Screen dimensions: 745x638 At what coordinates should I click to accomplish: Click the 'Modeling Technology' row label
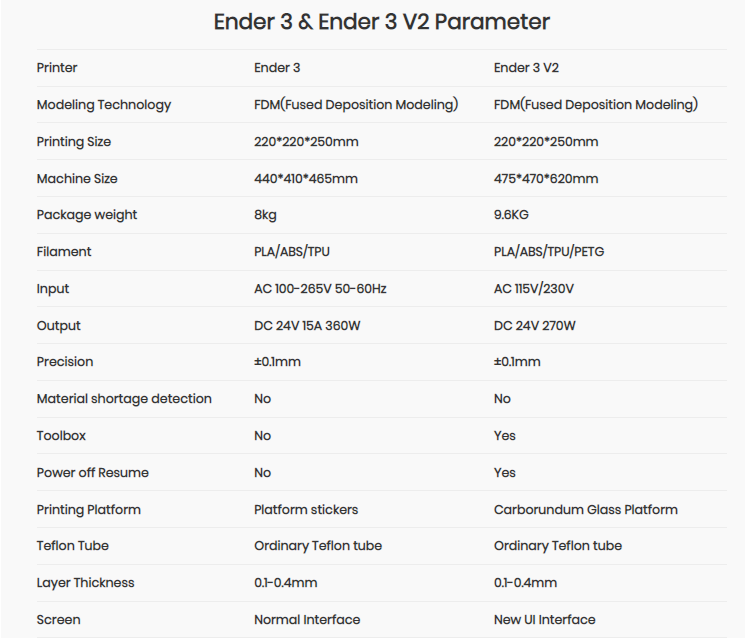[x=104, y=105]
